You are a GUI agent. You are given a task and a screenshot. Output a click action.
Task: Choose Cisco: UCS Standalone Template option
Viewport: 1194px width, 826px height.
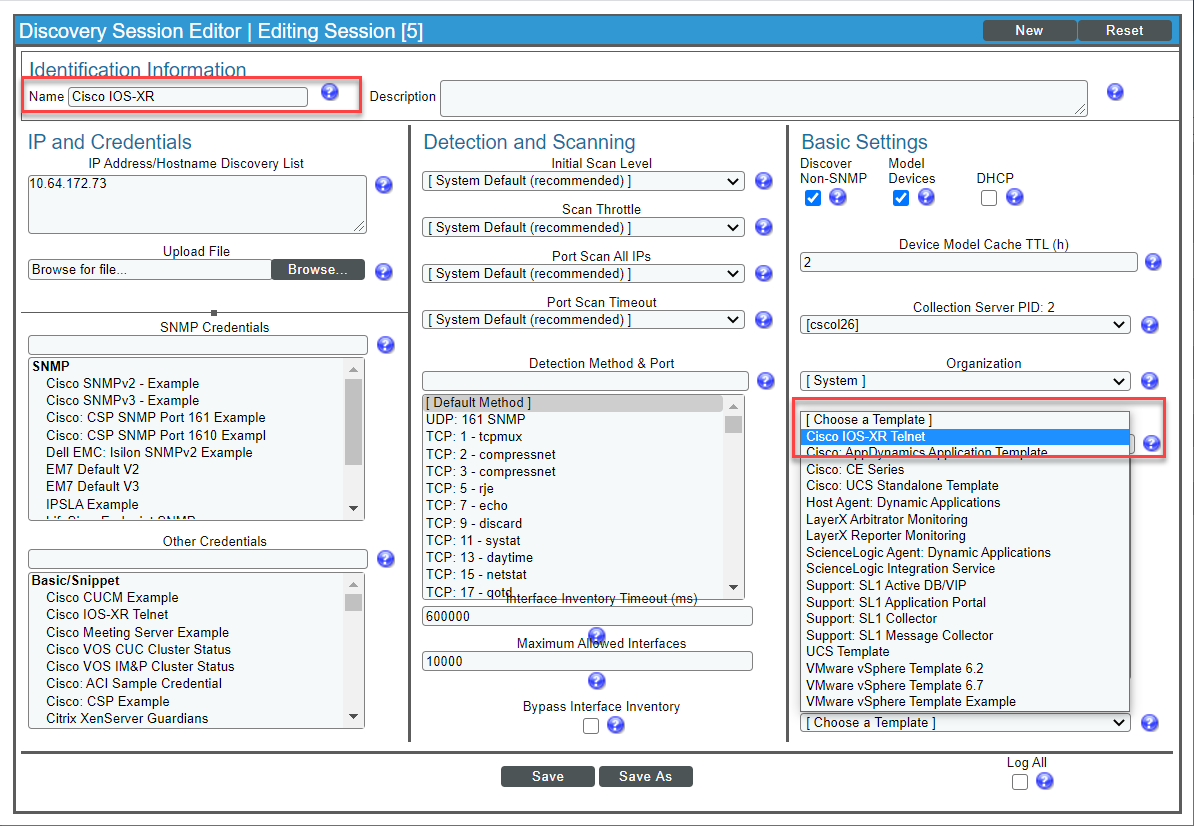[965, 486]
